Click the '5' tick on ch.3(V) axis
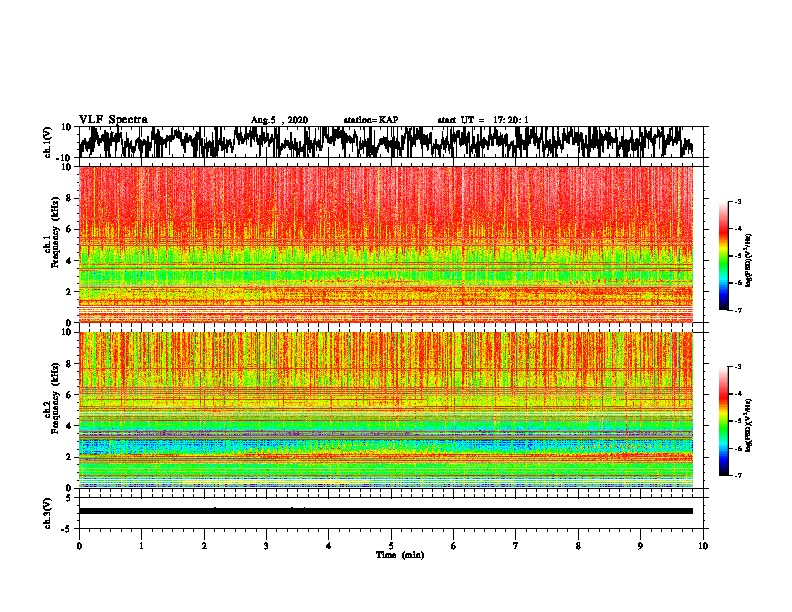Viewport: 792px width, 612px height. (x=69, y=498)
